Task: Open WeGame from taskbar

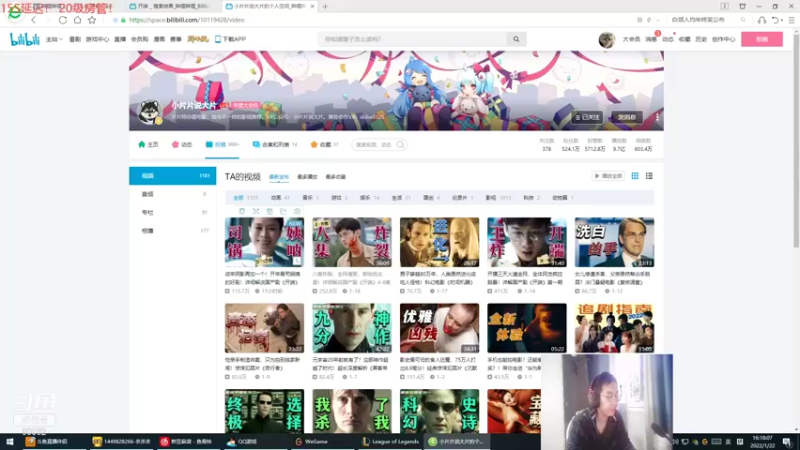Action: [x=311, y=442]
